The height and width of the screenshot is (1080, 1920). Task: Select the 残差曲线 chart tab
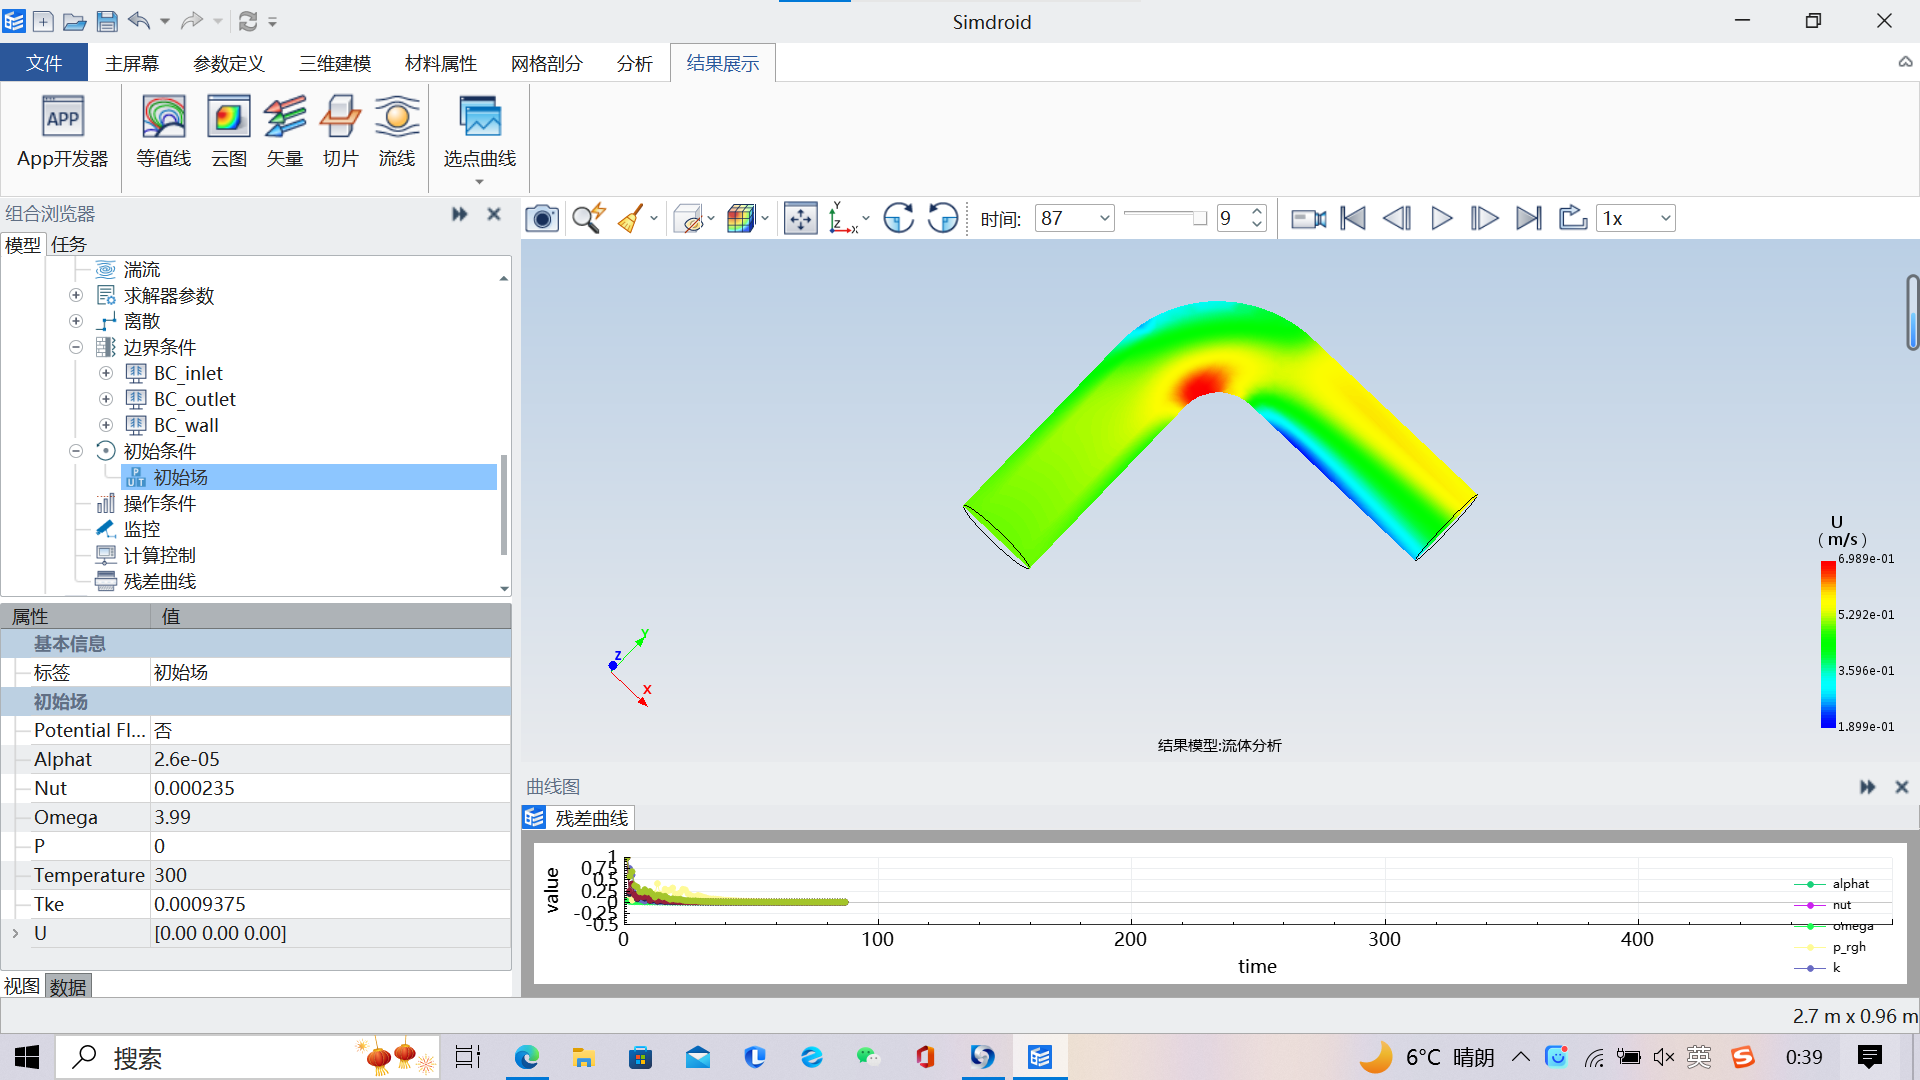tap(579, 818)
